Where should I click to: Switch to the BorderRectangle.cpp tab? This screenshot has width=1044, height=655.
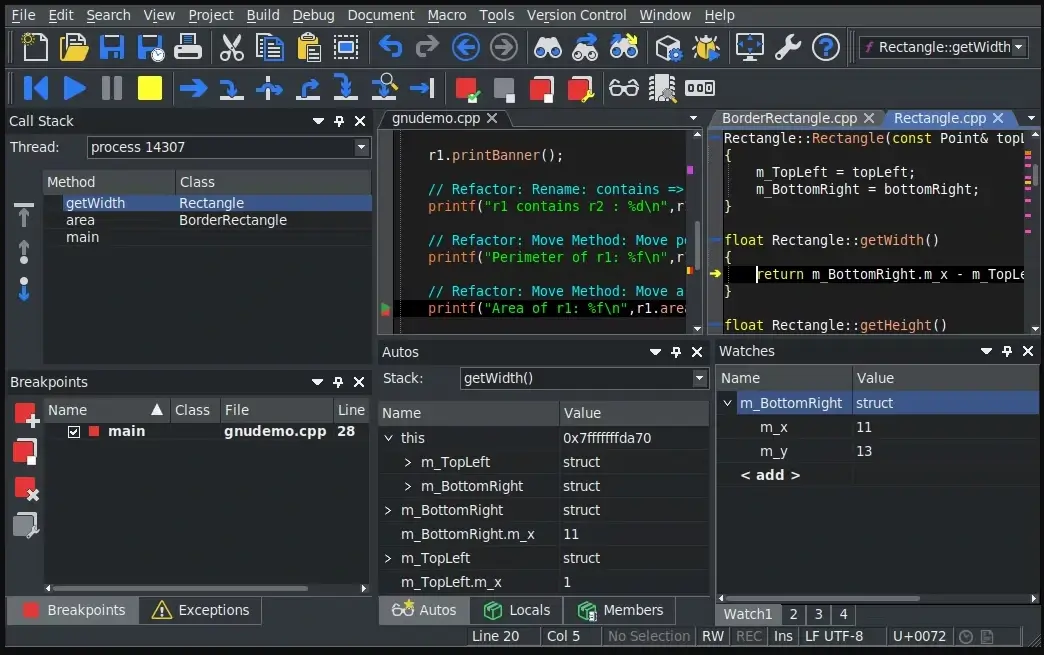pos(789,118)
